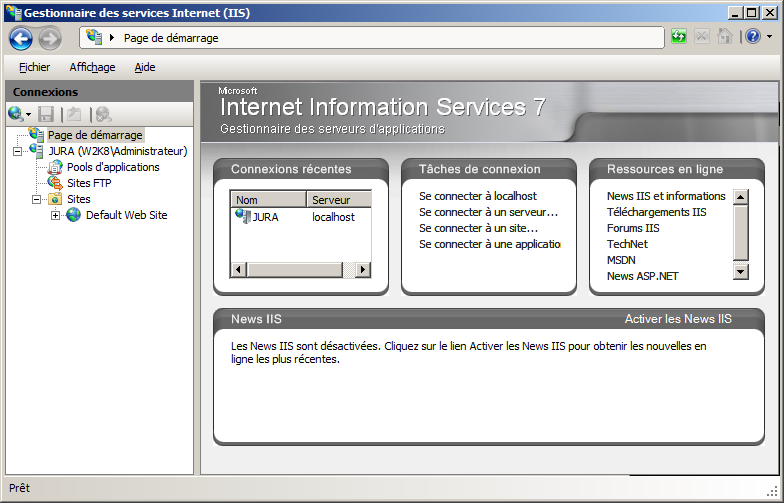Click the Home icon in the toolbar
This screenshot has width=784, height=503.
[x=724, y=37]
